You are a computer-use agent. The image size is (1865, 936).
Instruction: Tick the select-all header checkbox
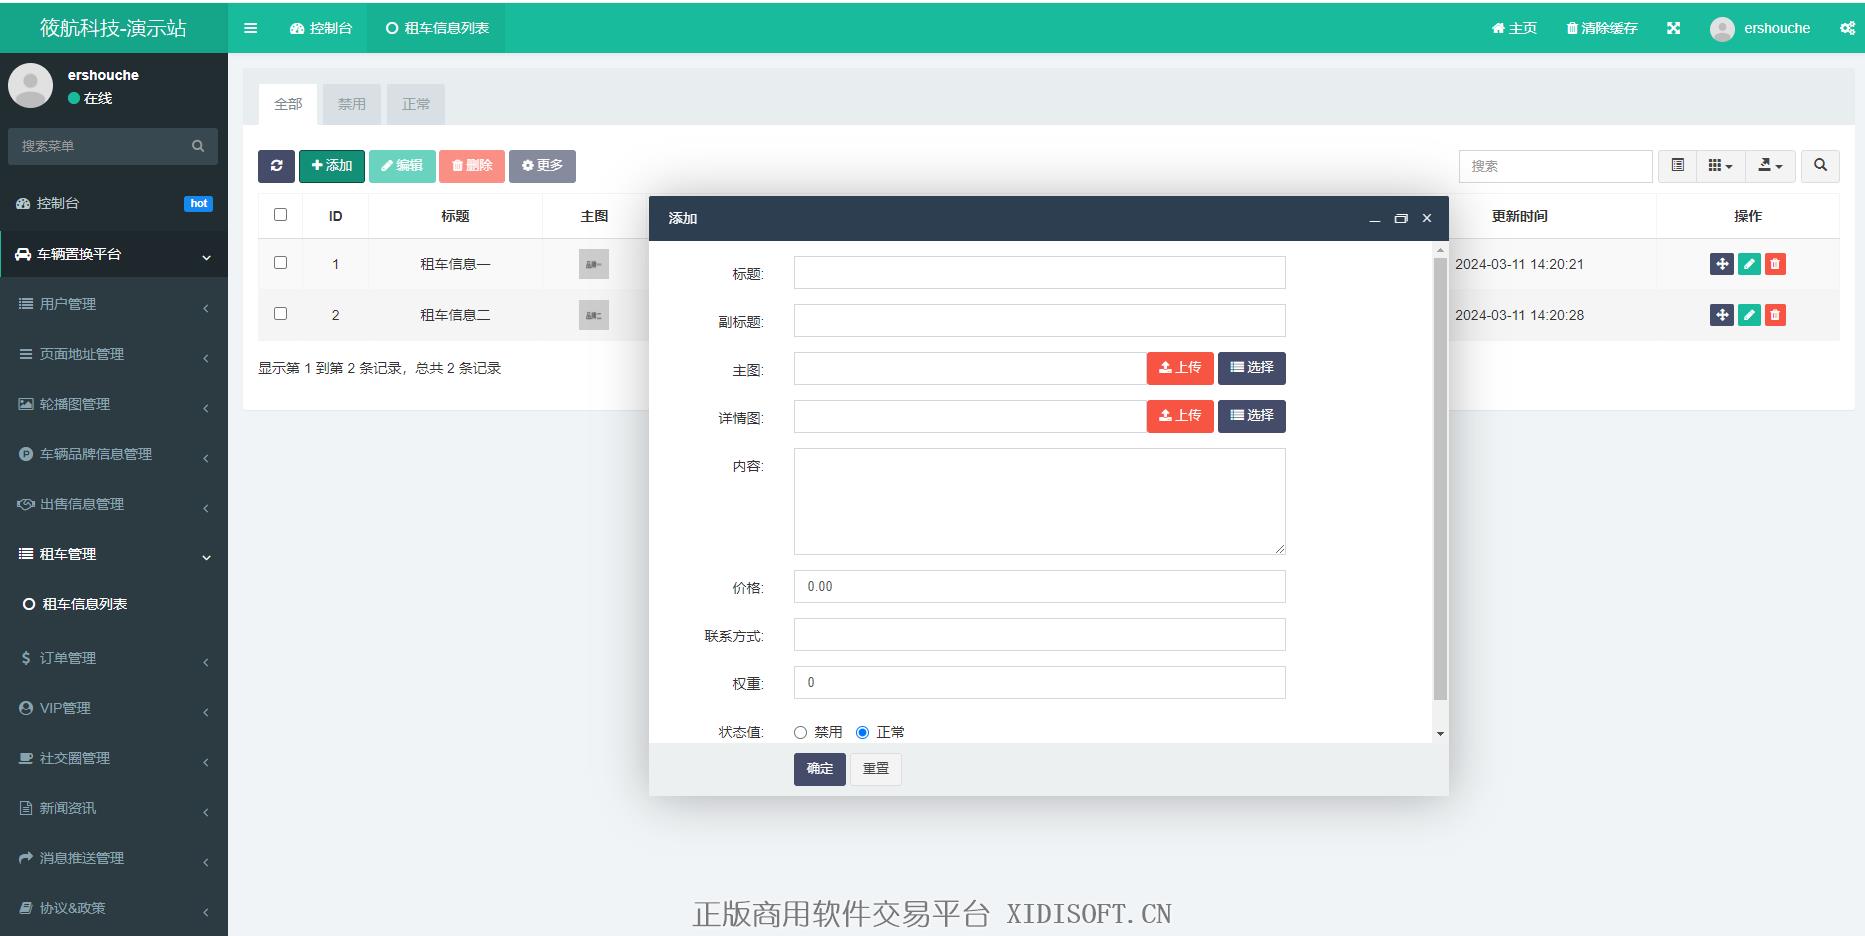point(280,214)
